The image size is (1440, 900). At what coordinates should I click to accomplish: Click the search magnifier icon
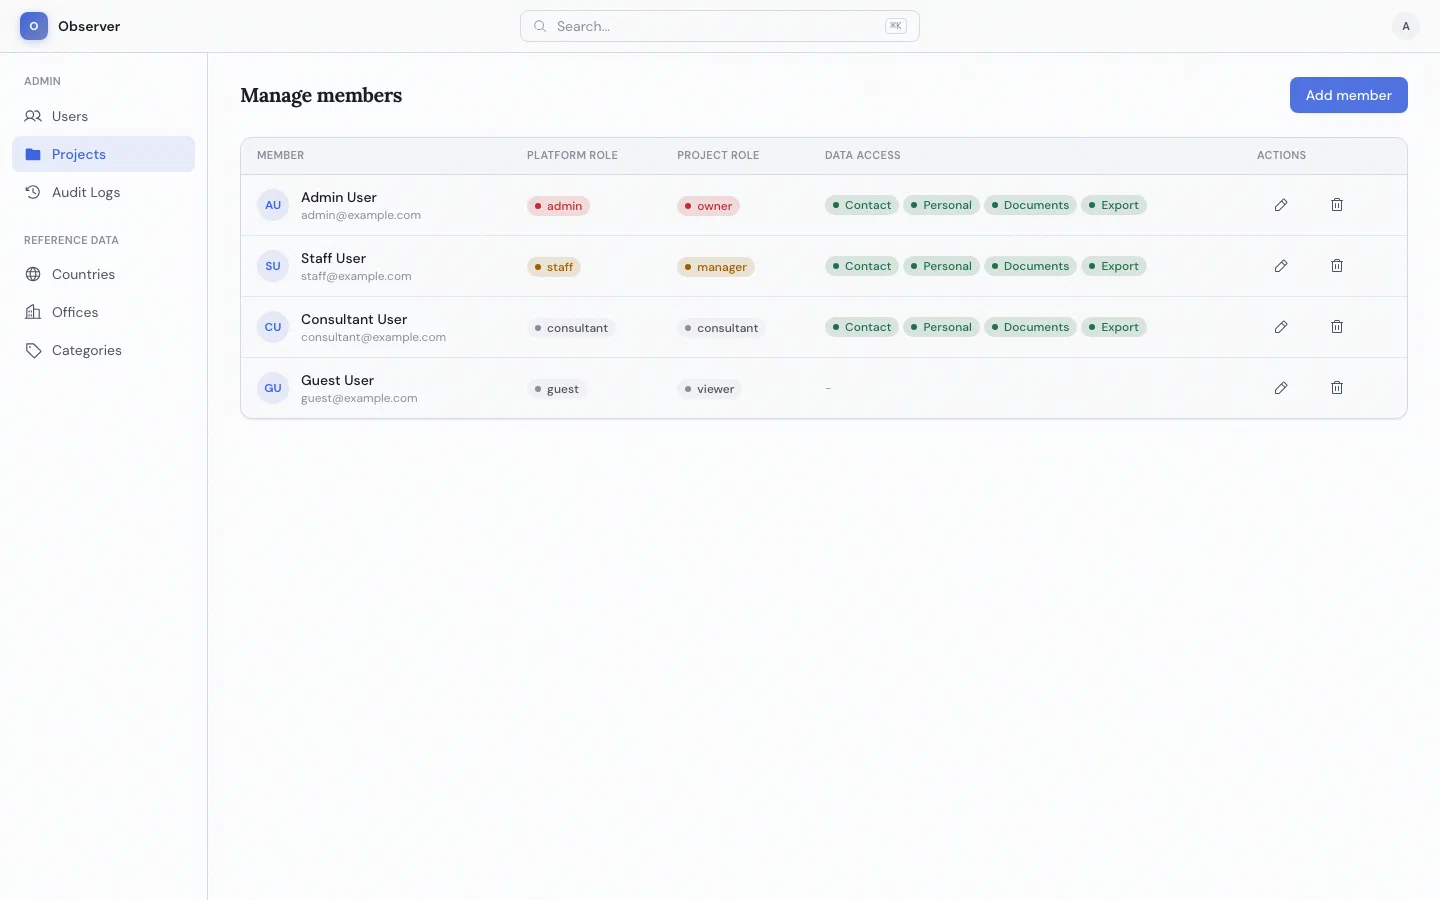click(540, 26)
